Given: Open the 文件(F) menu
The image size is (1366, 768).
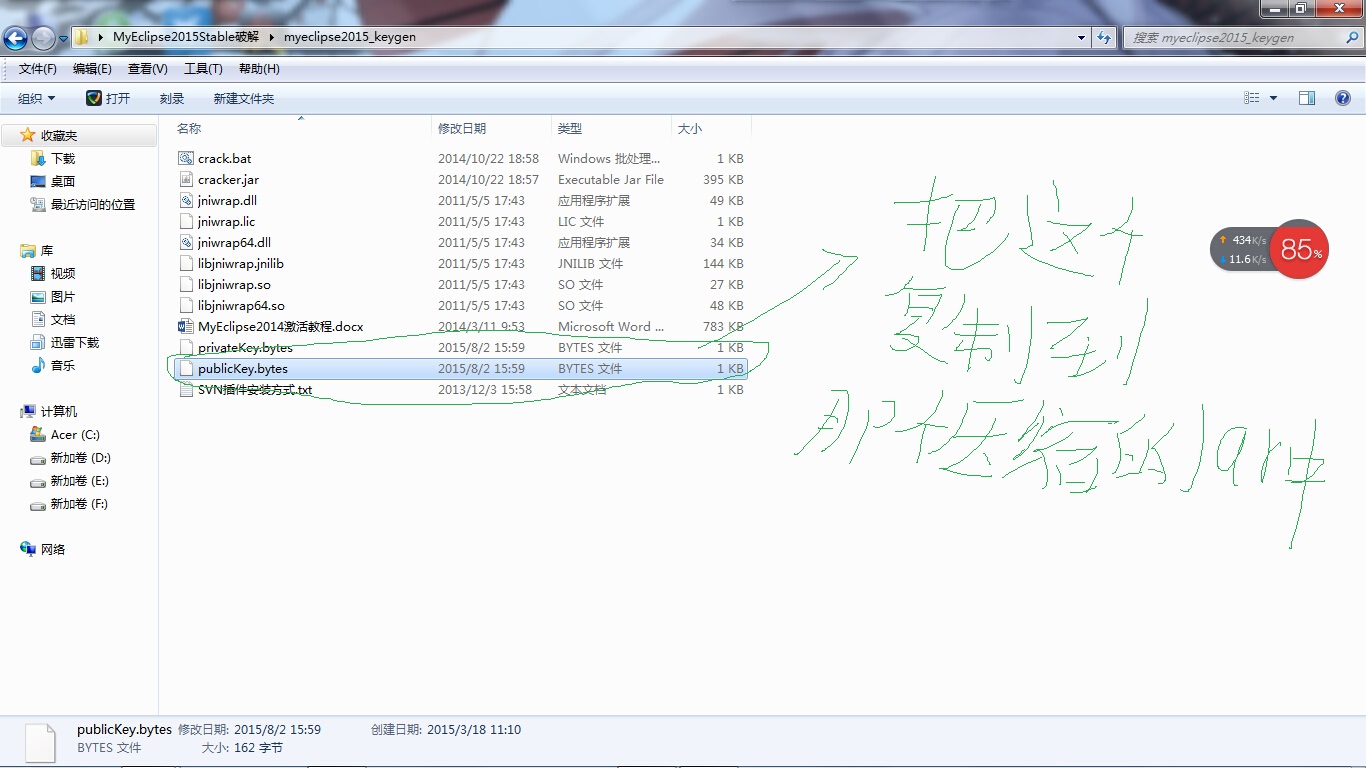Looking at the screenshot, I should [38, 69].
